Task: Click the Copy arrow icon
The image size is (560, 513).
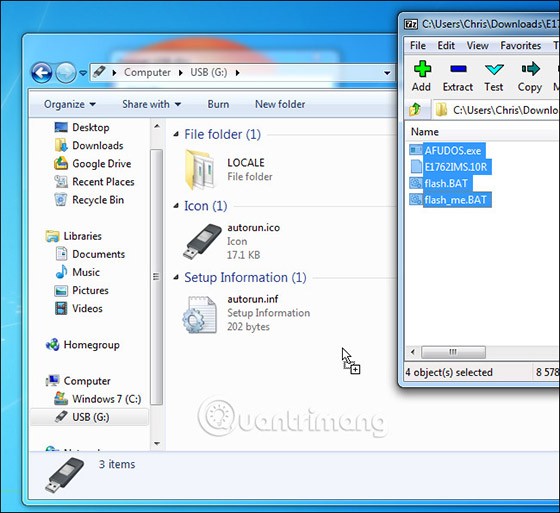Action: click(x=530, y=69)
